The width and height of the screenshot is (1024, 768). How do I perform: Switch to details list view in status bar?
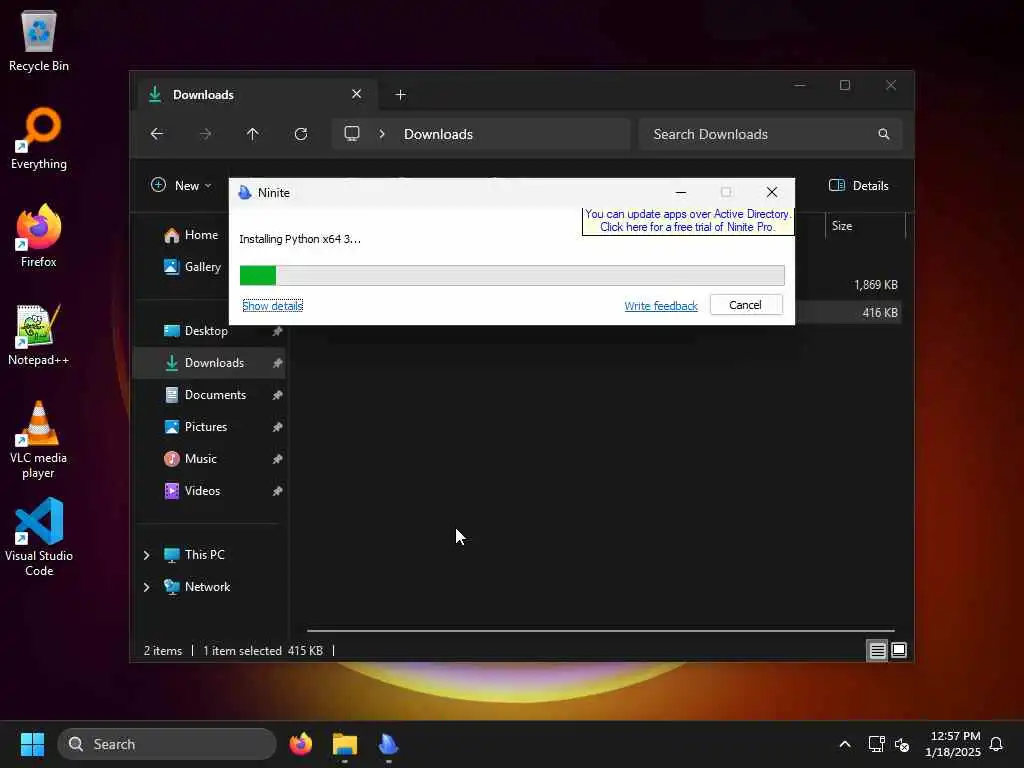(877, 650)
